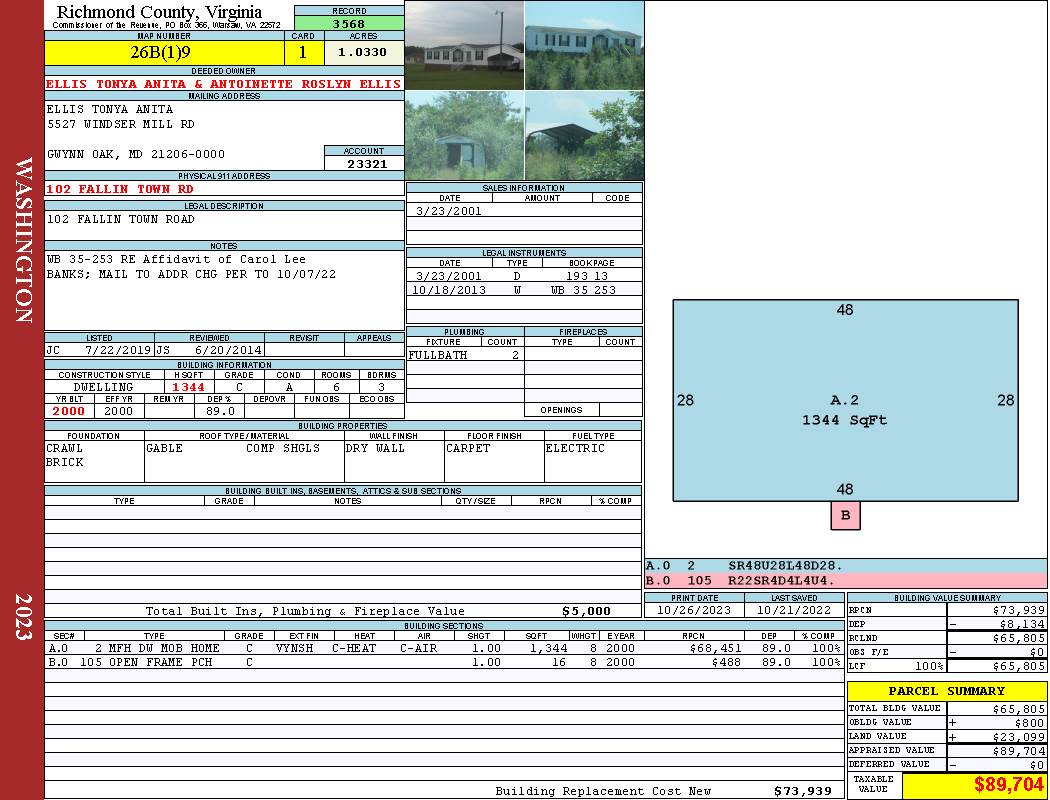Click the pink B.0 sketch code row

pos(845,580)
